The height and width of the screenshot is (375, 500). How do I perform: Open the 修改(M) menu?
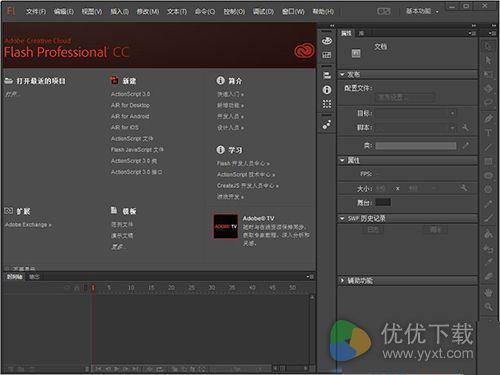(x=148, y=12)
